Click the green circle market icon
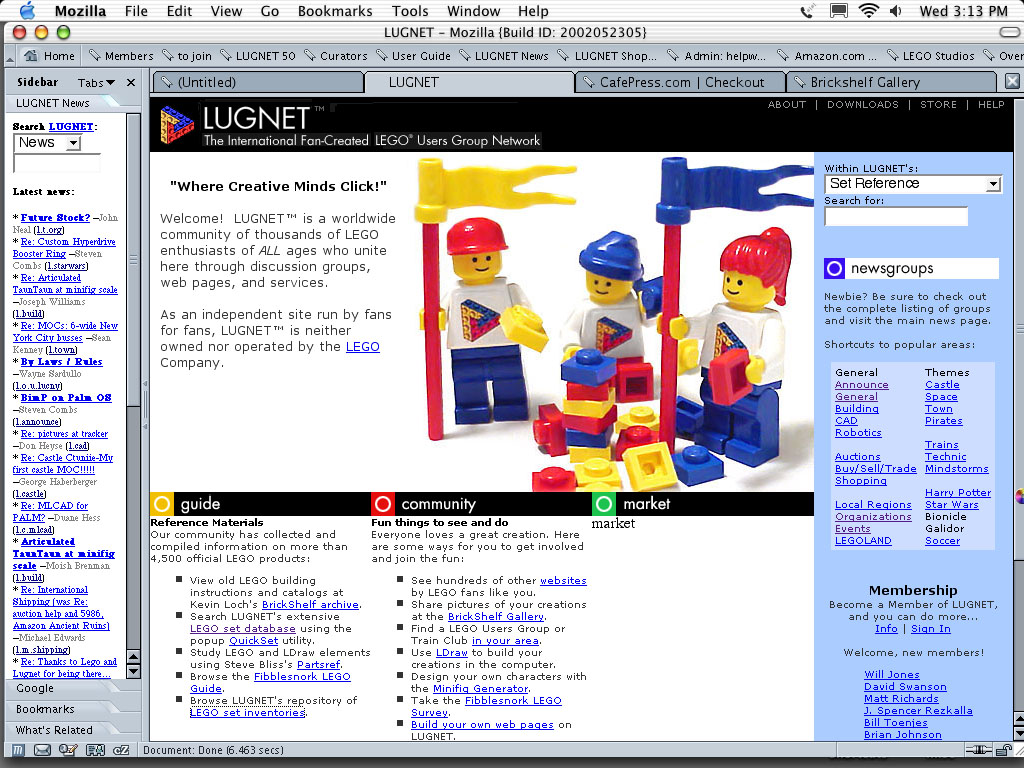Screen dimensions: 1024x768 click(x=604, y=504)
